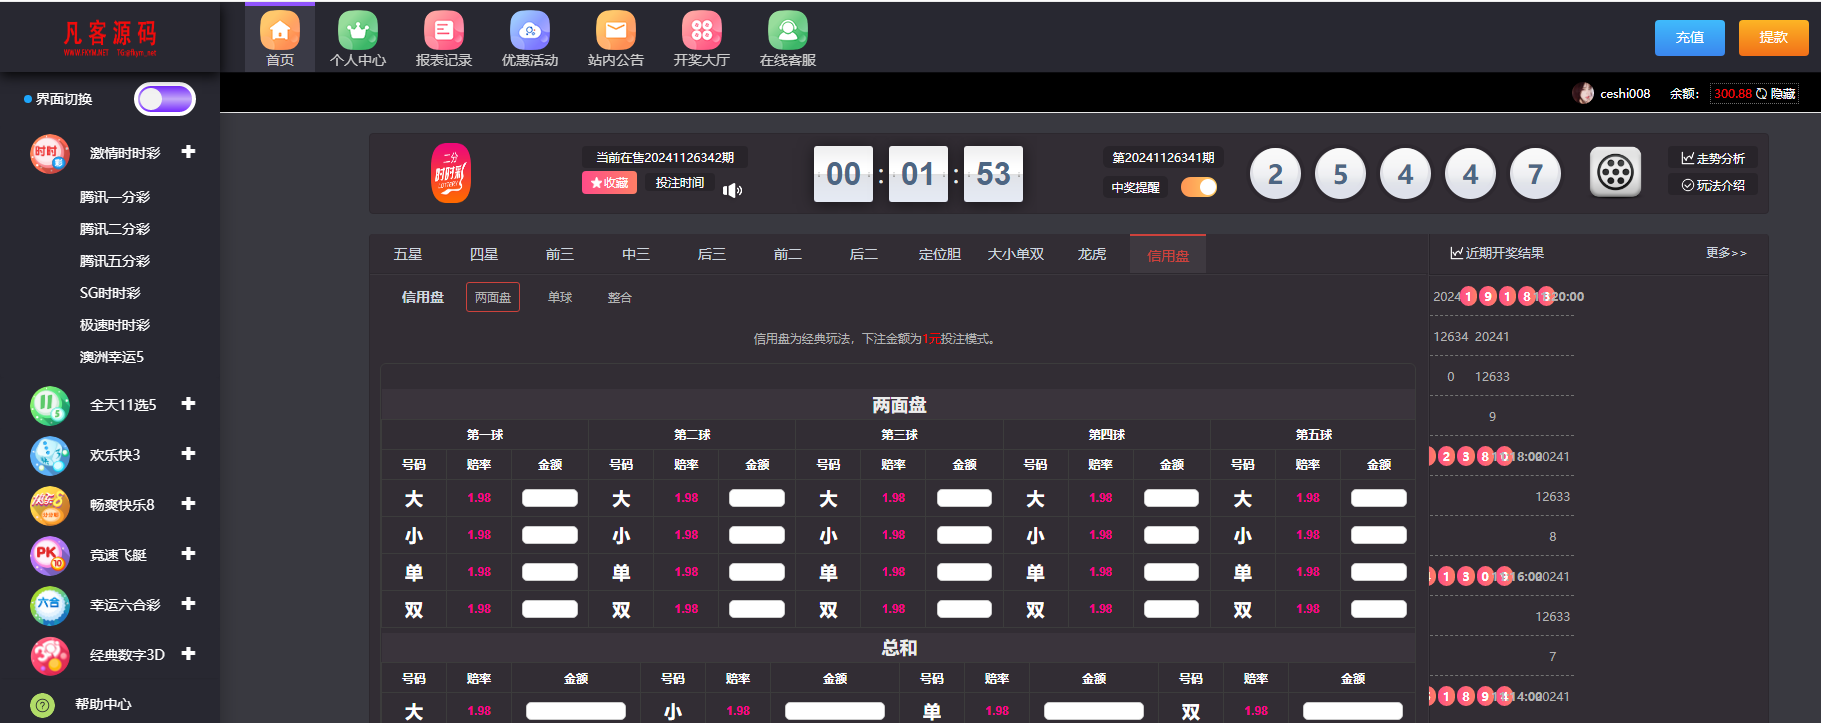Click the user avatar beside ceshi008
1821x723 pixels.
pos(1583,93)
